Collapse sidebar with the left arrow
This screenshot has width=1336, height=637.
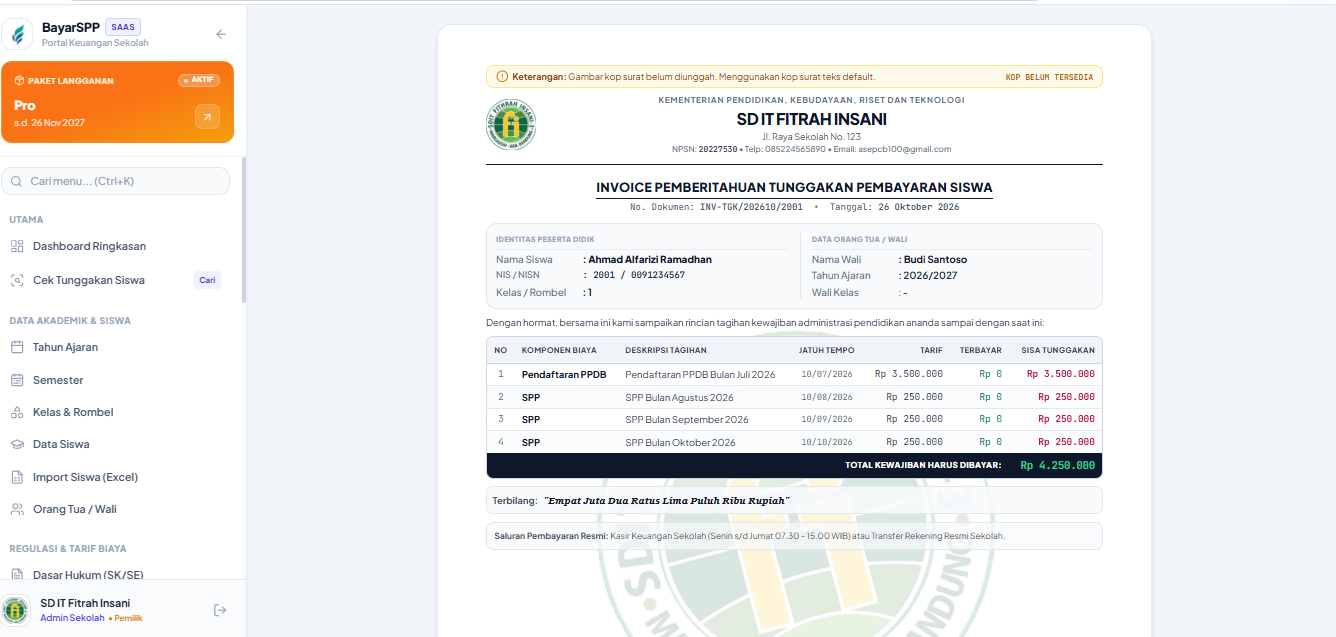pyautogui.click(x=221, y=34)
